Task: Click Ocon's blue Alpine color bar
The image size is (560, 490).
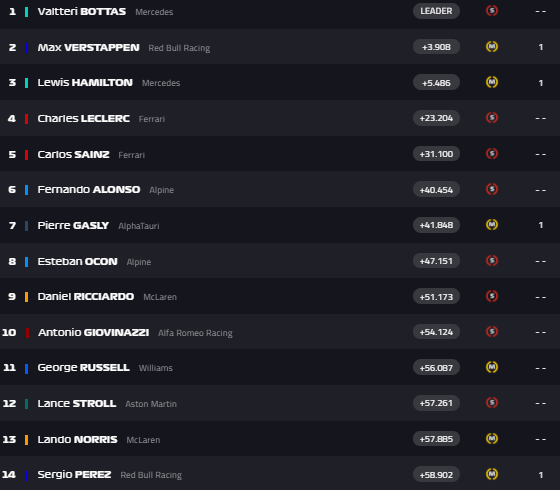Action: click(x=26, y=261)
